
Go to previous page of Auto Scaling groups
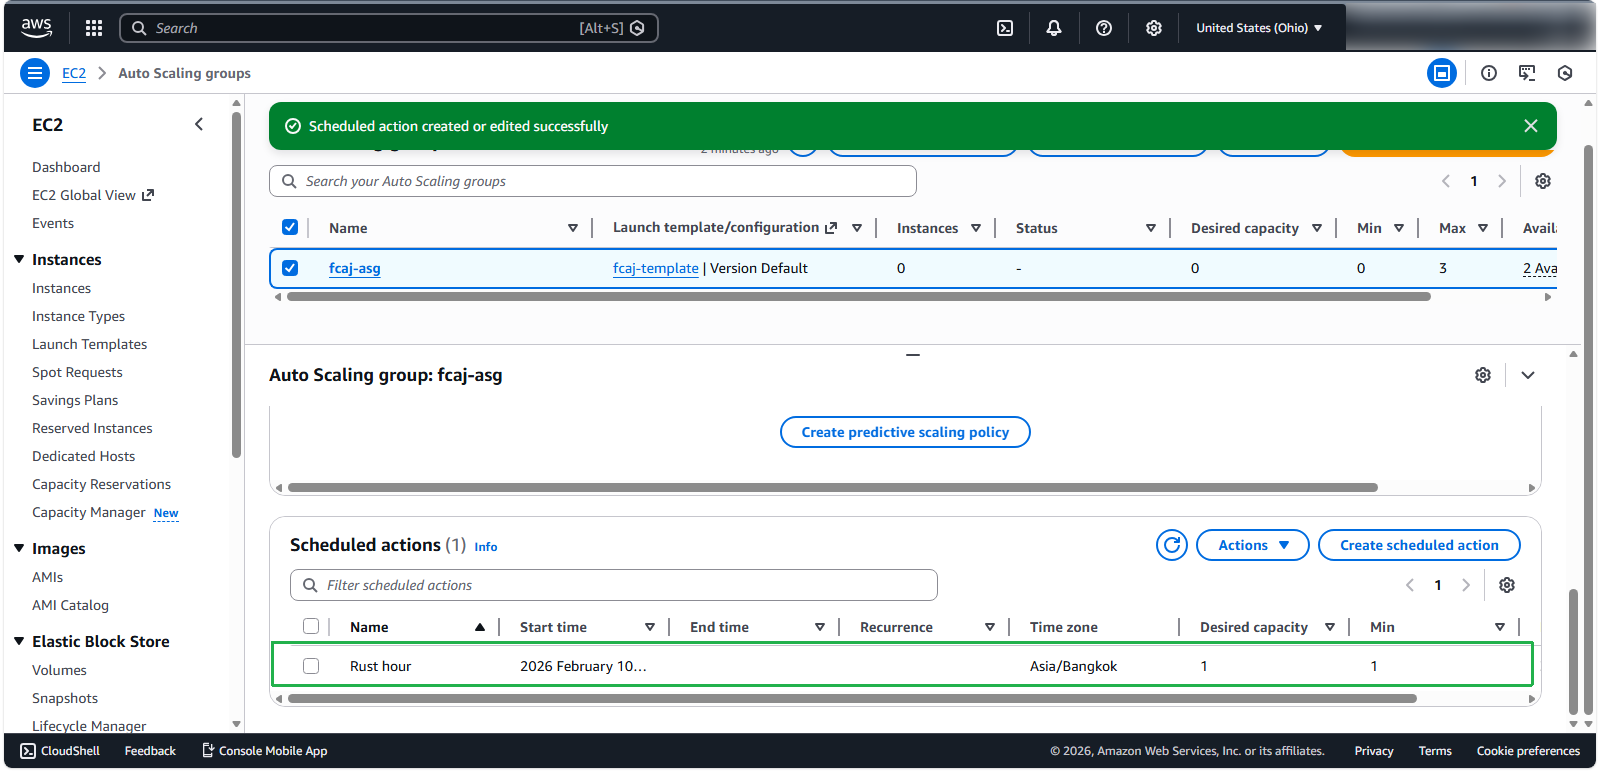tap(1446, 181)
